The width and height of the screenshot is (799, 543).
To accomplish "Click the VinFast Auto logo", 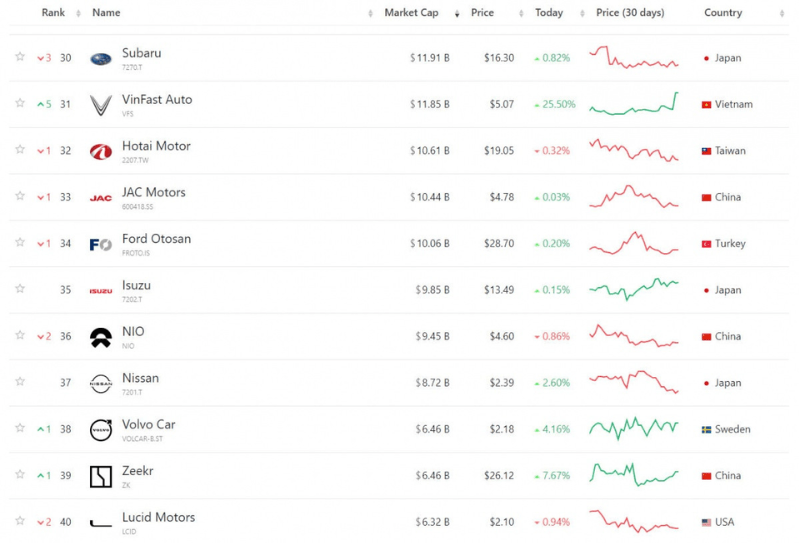I will [x=101, y=105].
